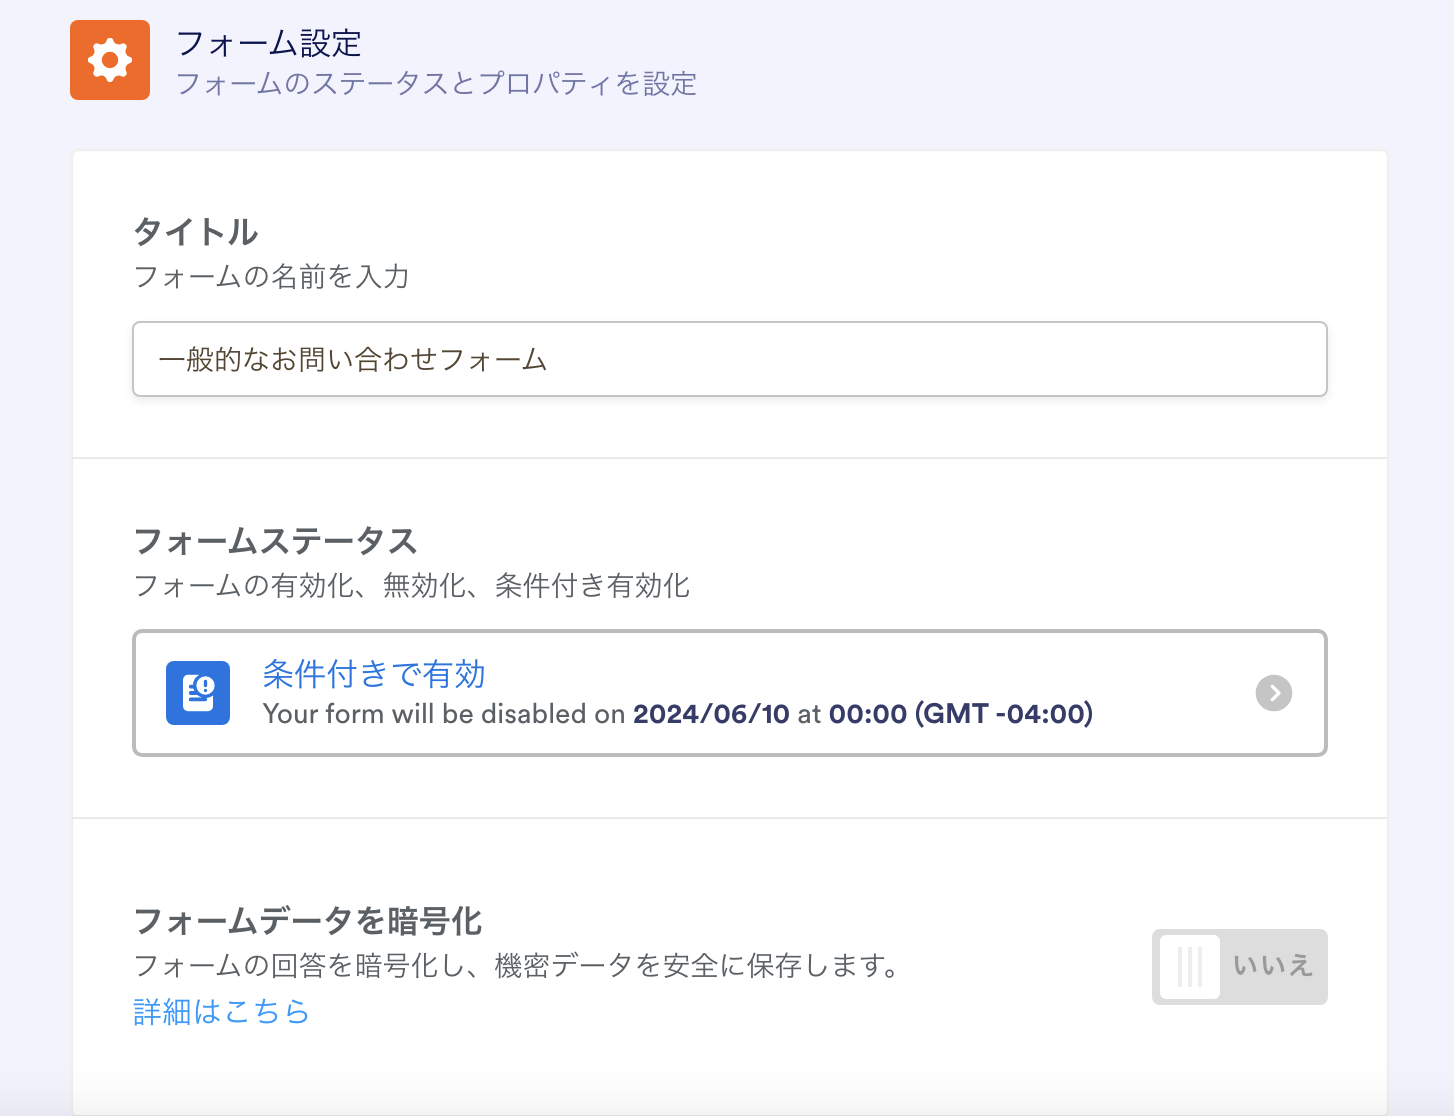Select the 条件付きで有効 status option
Viewport: 1454px width, 1116px height.
[374, 675]
